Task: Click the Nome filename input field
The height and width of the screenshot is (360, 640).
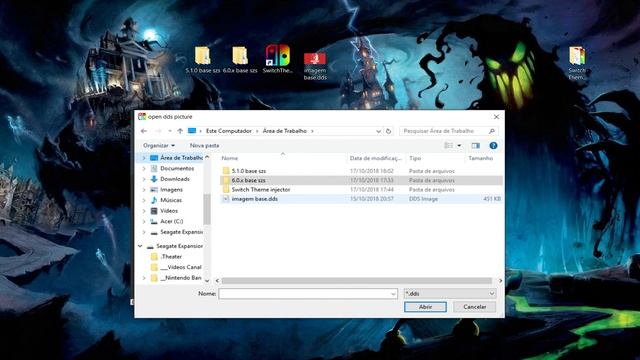Action: tap(308, 293)
